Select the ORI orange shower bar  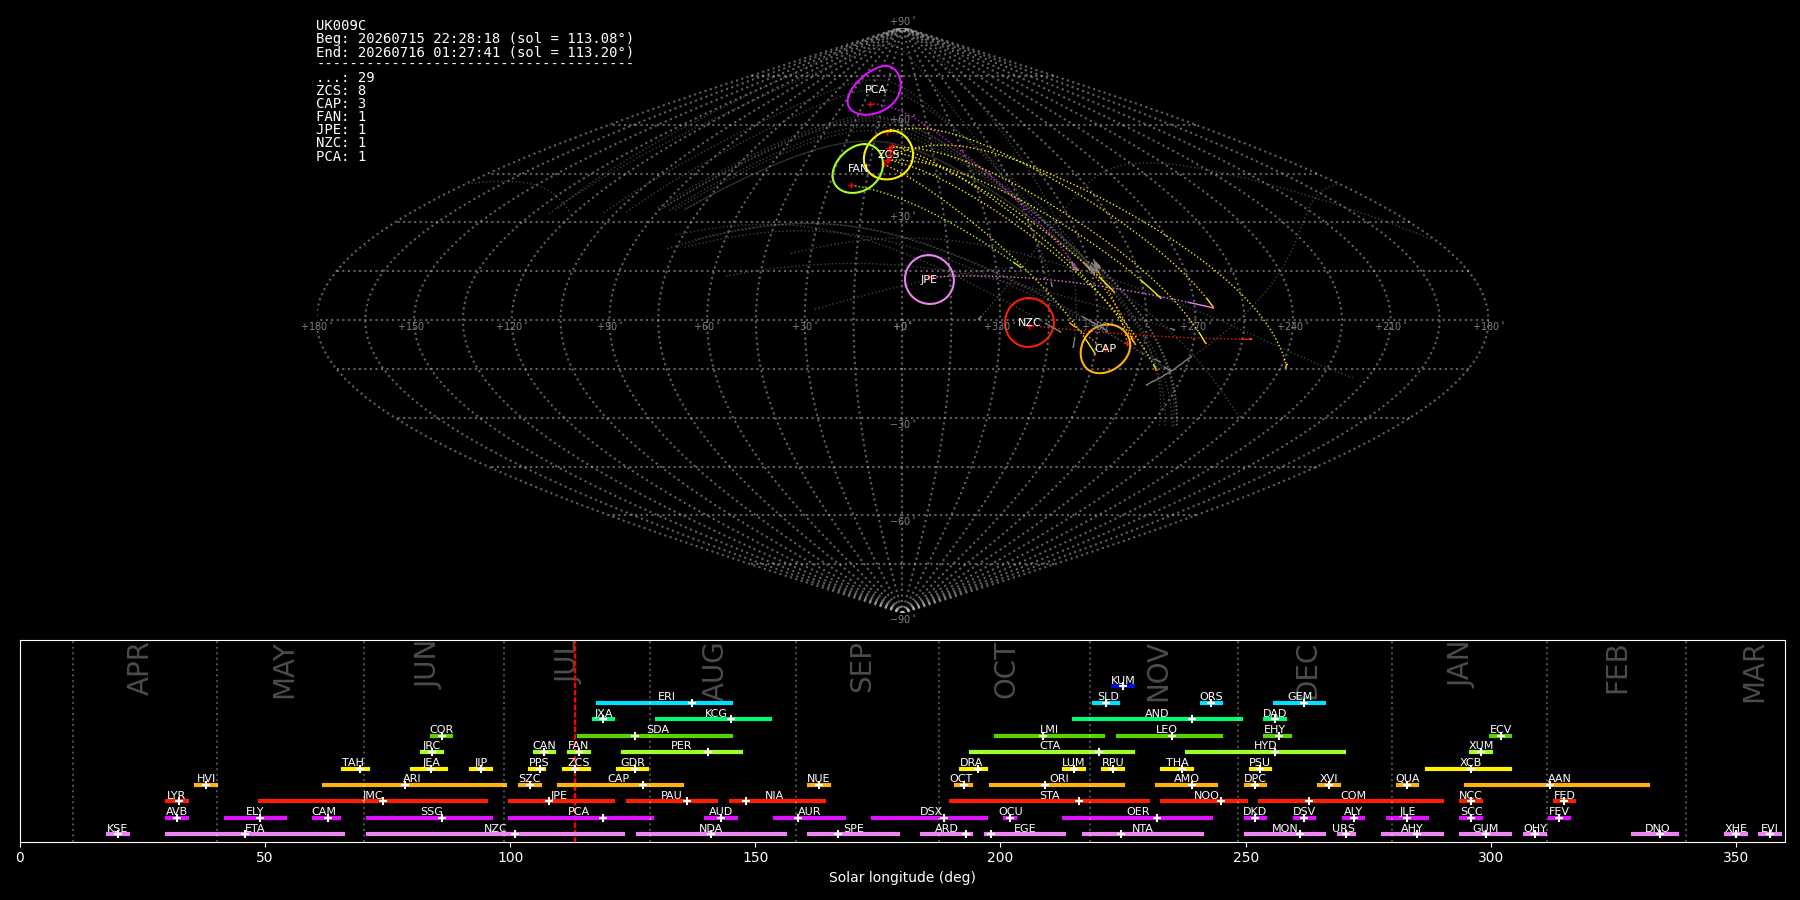[x=1057, y=785]
